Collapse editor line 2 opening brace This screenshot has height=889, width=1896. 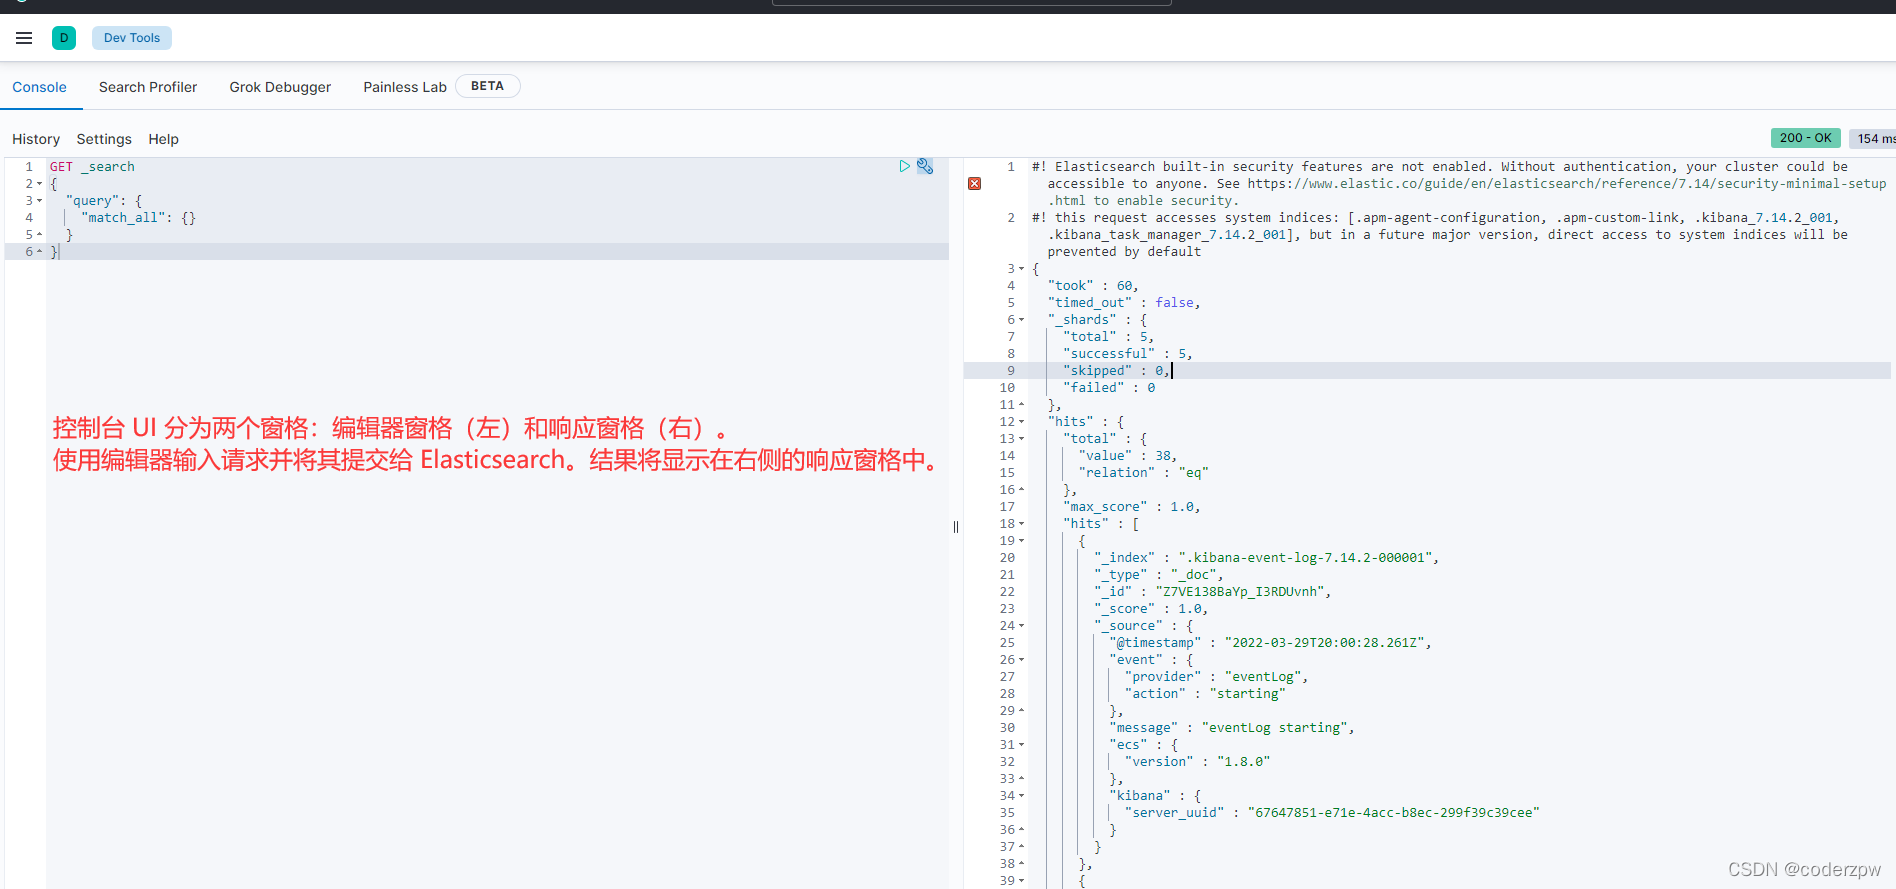pos(40,184)
